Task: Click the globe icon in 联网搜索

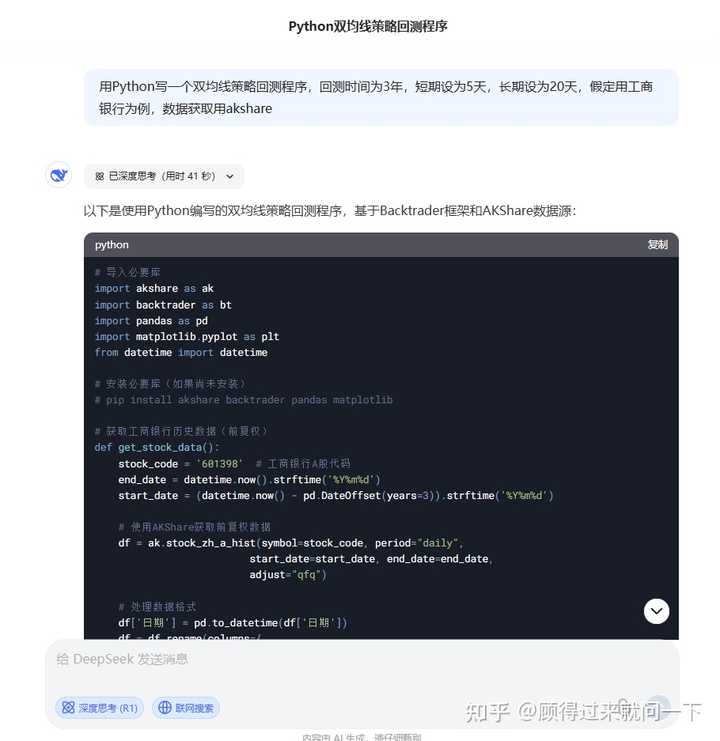Action: pyautogui.click(x=165, y=707)
